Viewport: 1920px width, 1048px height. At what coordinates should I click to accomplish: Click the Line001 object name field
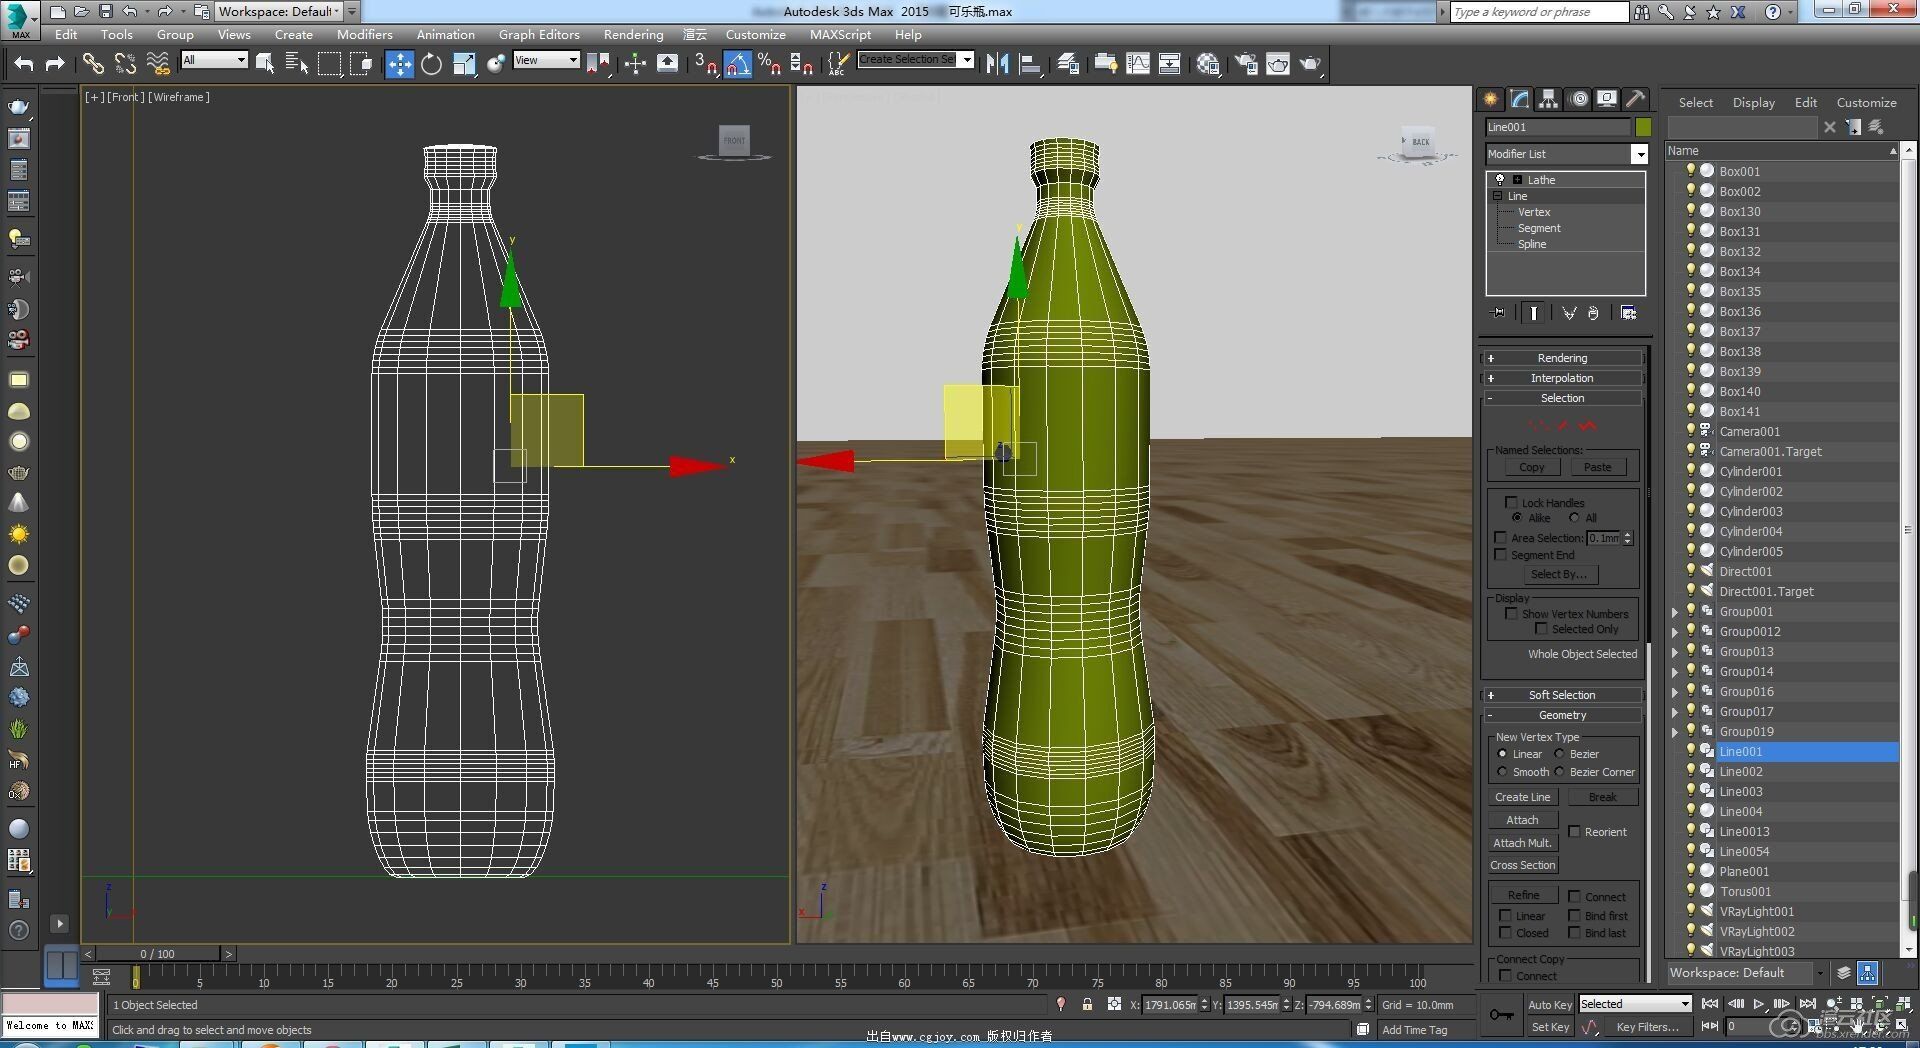point(1557,127)
